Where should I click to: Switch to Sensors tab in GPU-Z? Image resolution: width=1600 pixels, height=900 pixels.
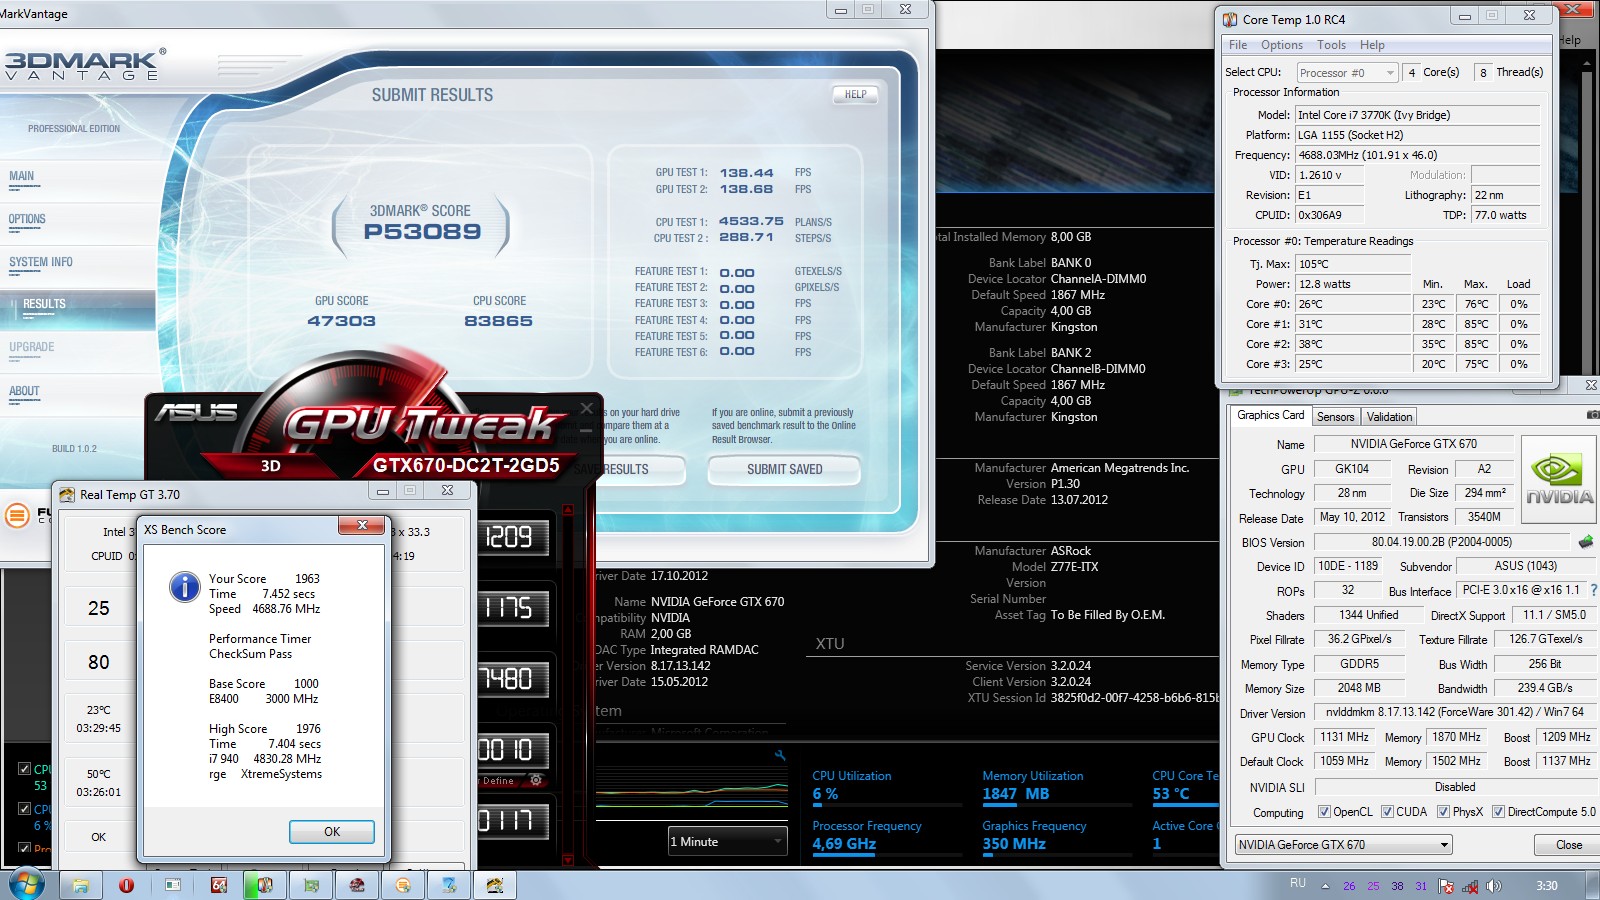(1335, 417)
